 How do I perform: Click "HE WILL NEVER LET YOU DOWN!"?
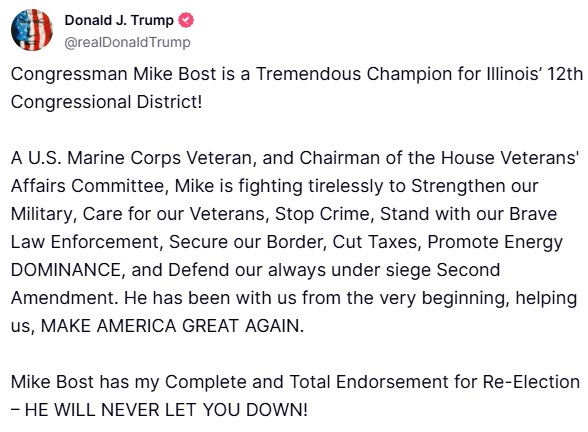pyautogui.click(x=166, y=410)
